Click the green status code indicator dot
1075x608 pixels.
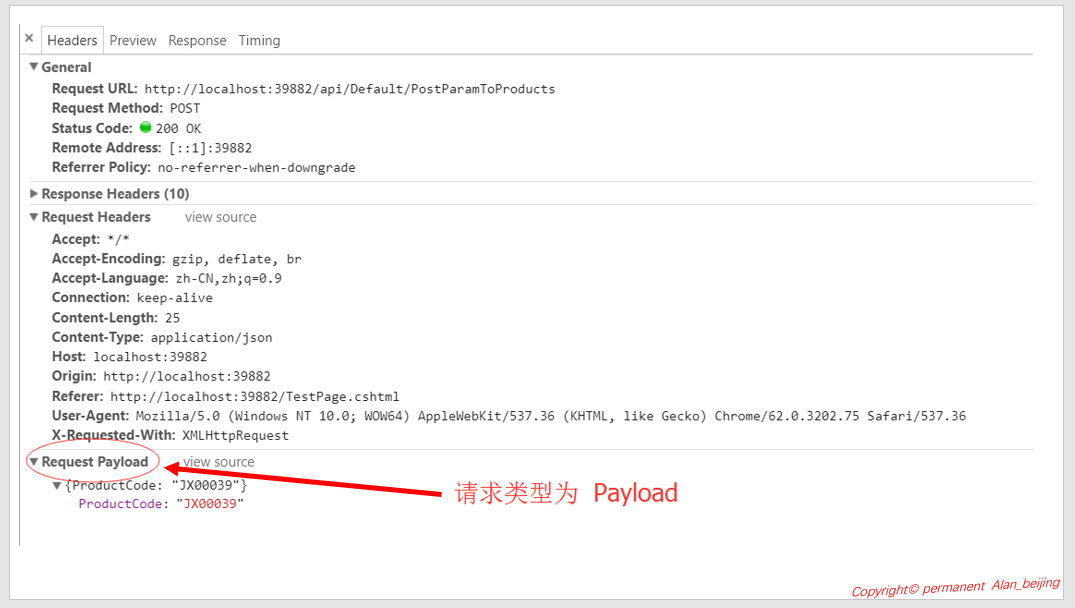pos(145,127)
